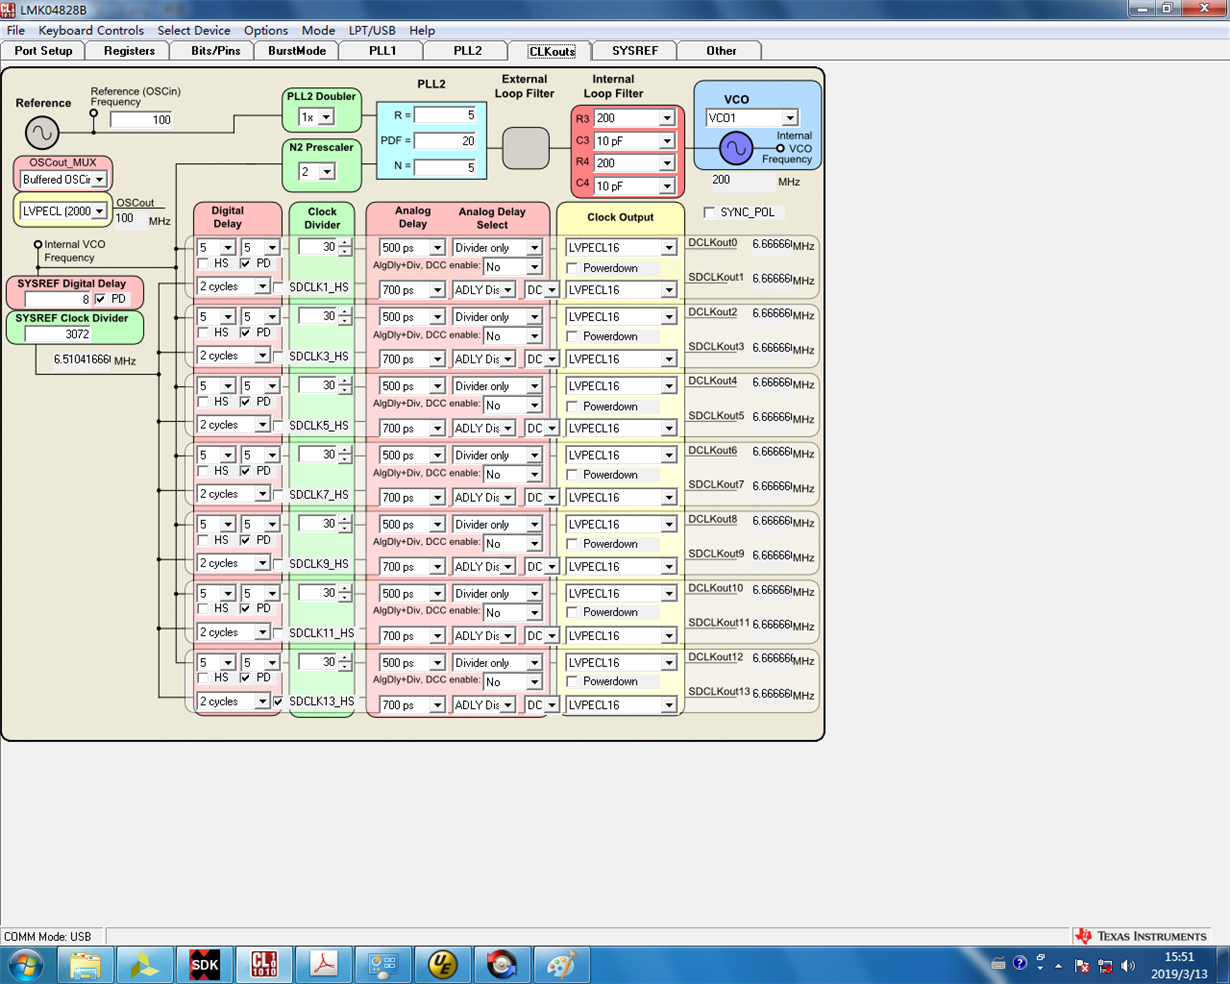
Task: Click the Reference OSCin Frequency field
Action: [141, 120]
